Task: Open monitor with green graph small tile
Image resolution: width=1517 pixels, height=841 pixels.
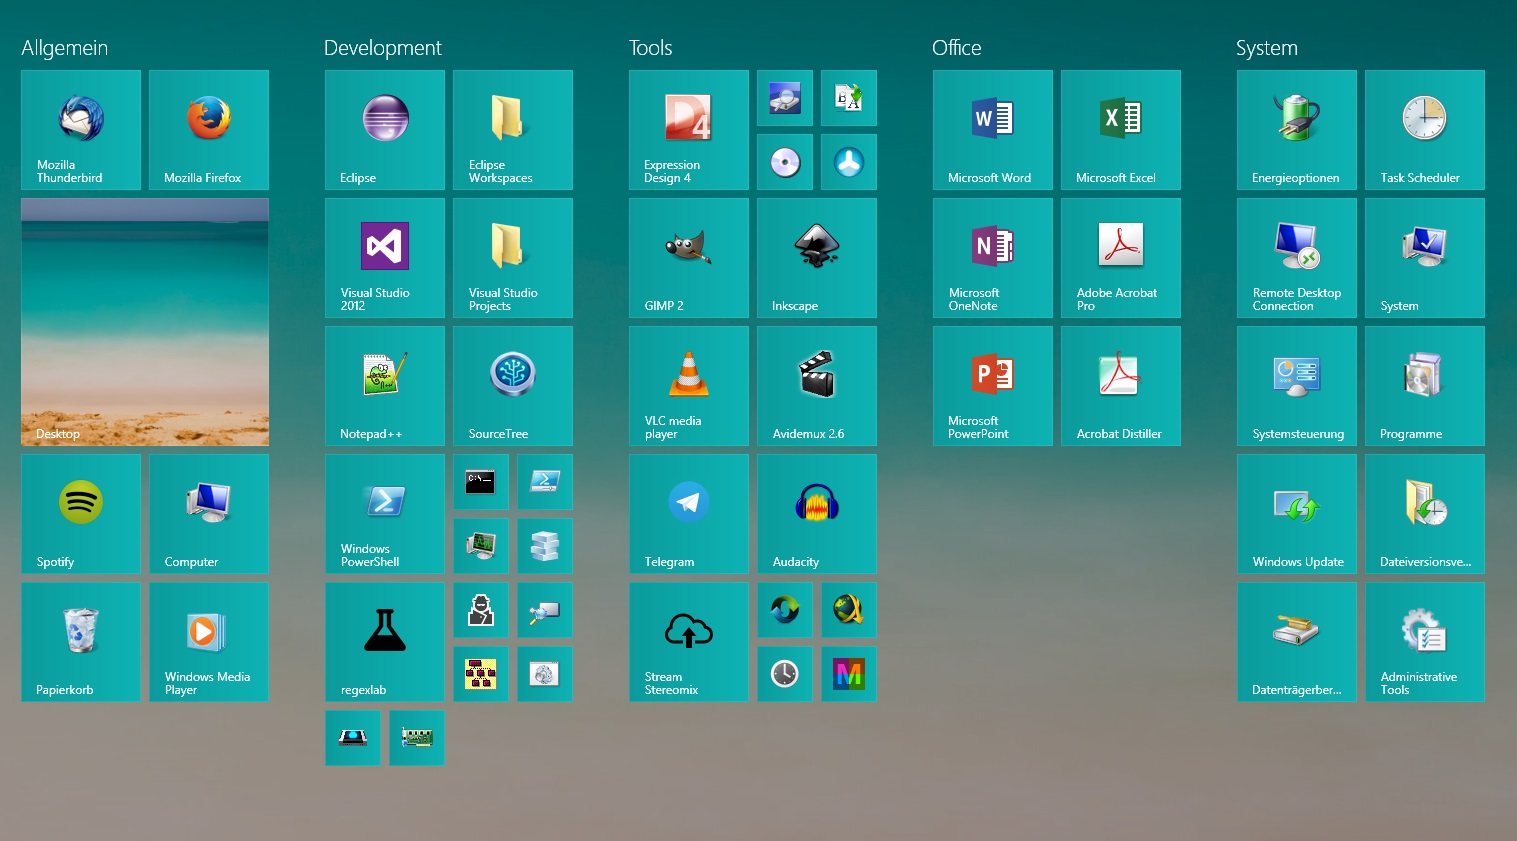Action: pos(481,546)
